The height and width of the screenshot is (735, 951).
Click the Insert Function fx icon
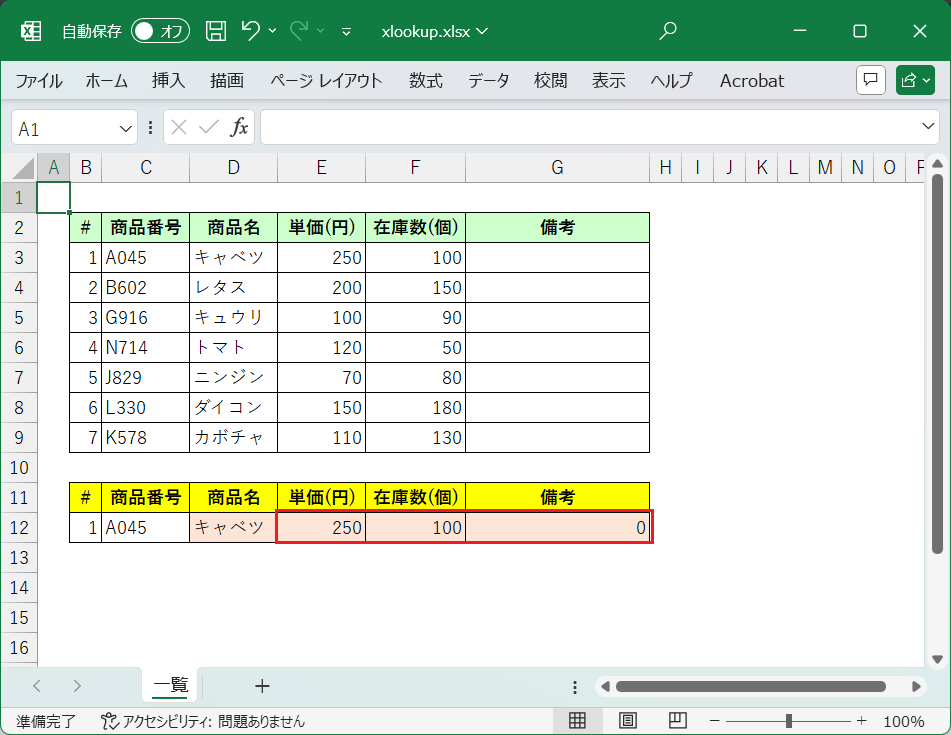coord(240,127)
